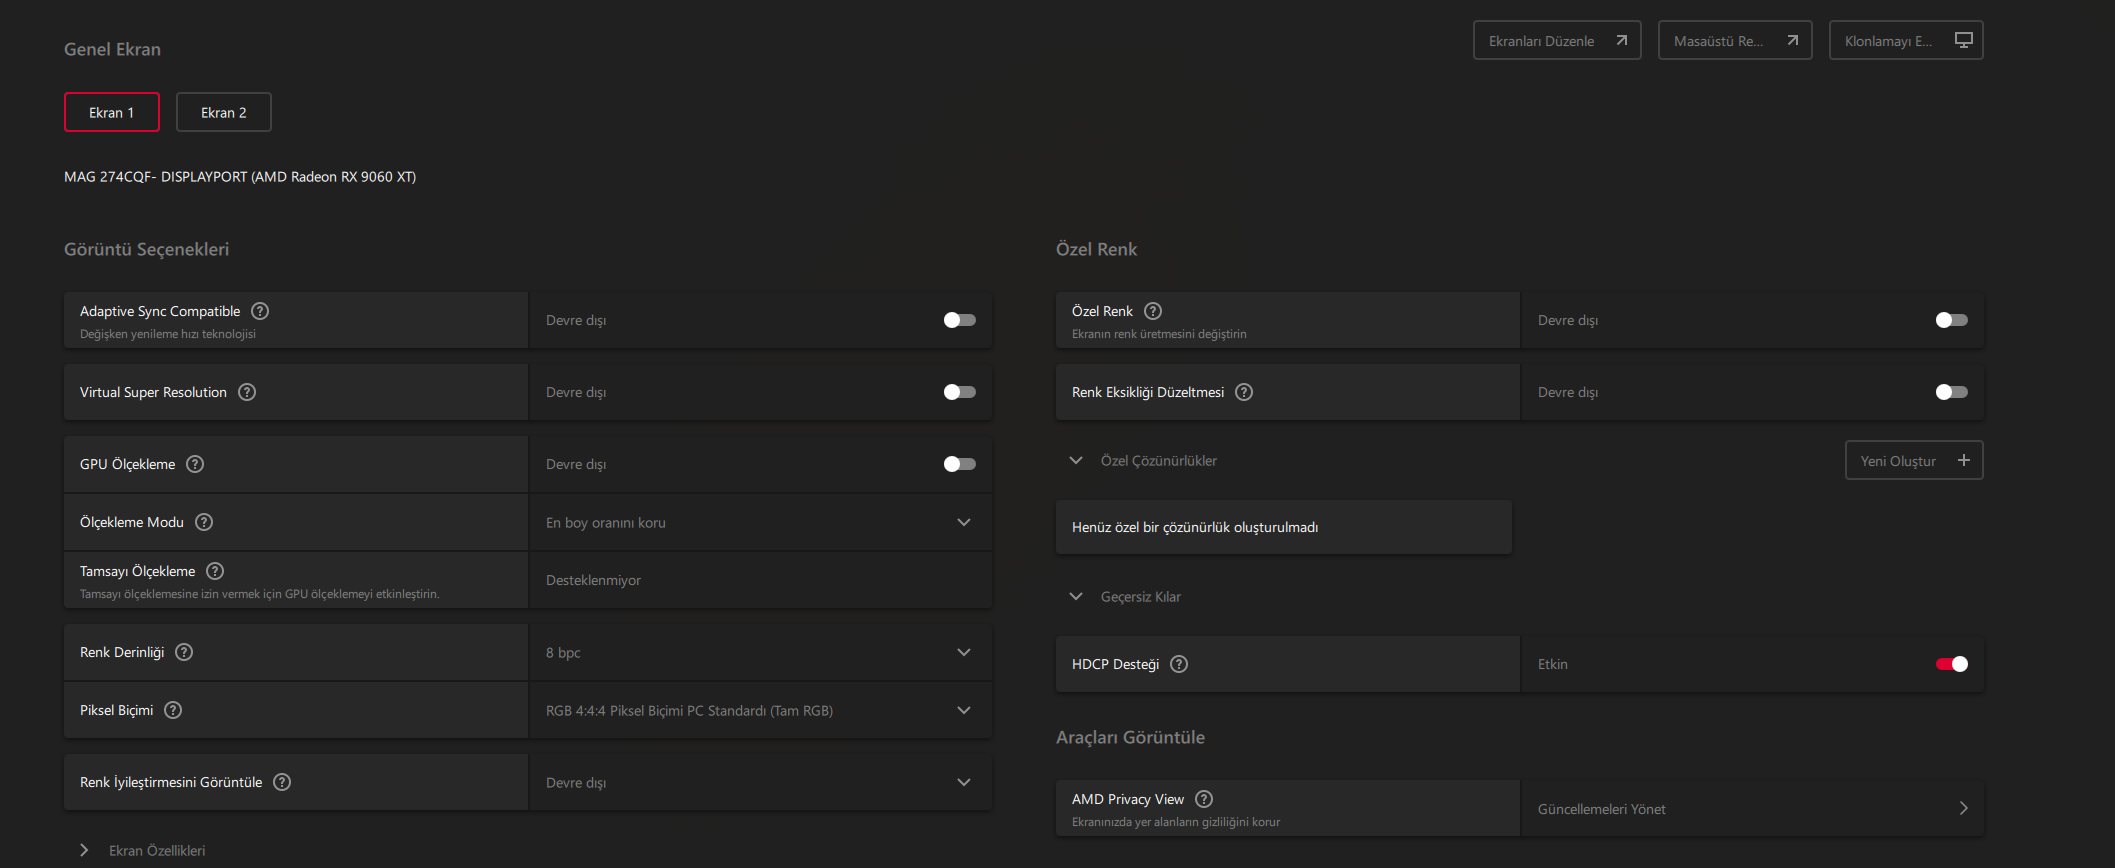The height and width of the screenshot is (868, 2115).
Task: Click Renk İyileştirmesini Görüntüle help icon
Action: (282, 782)
